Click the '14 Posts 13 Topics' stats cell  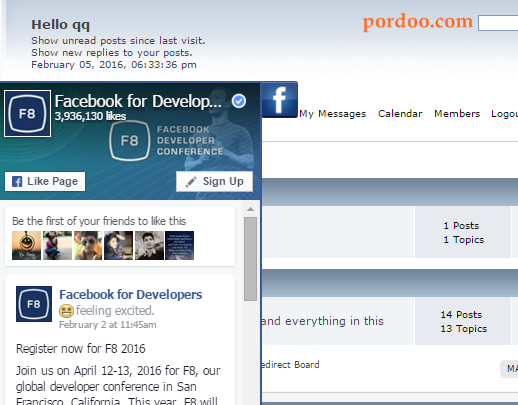pyautogui.click(x=463, y=321)
